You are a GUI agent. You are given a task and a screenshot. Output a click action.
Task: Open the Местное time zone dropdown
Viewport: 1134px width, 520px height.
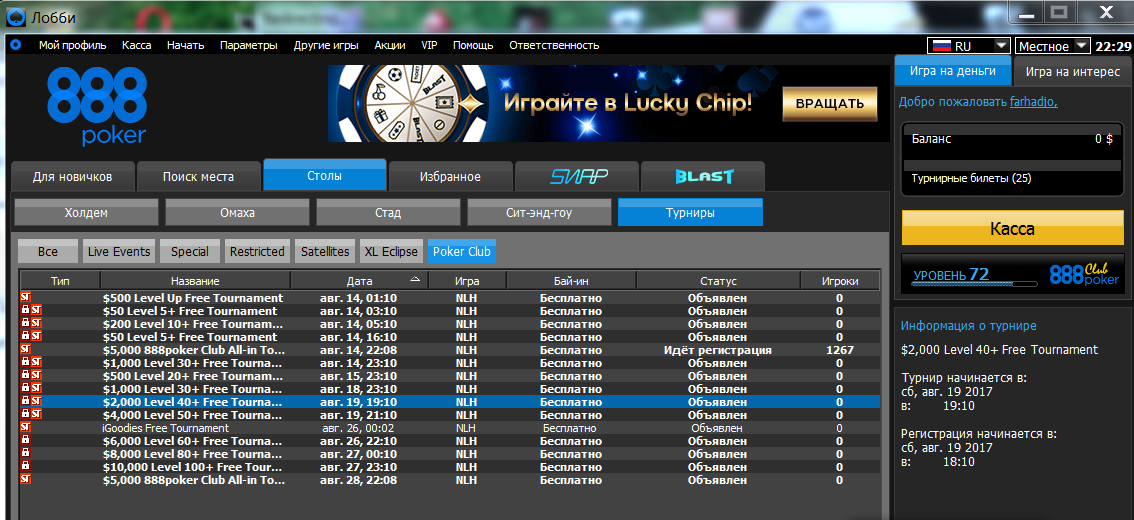click(1052, 46)
